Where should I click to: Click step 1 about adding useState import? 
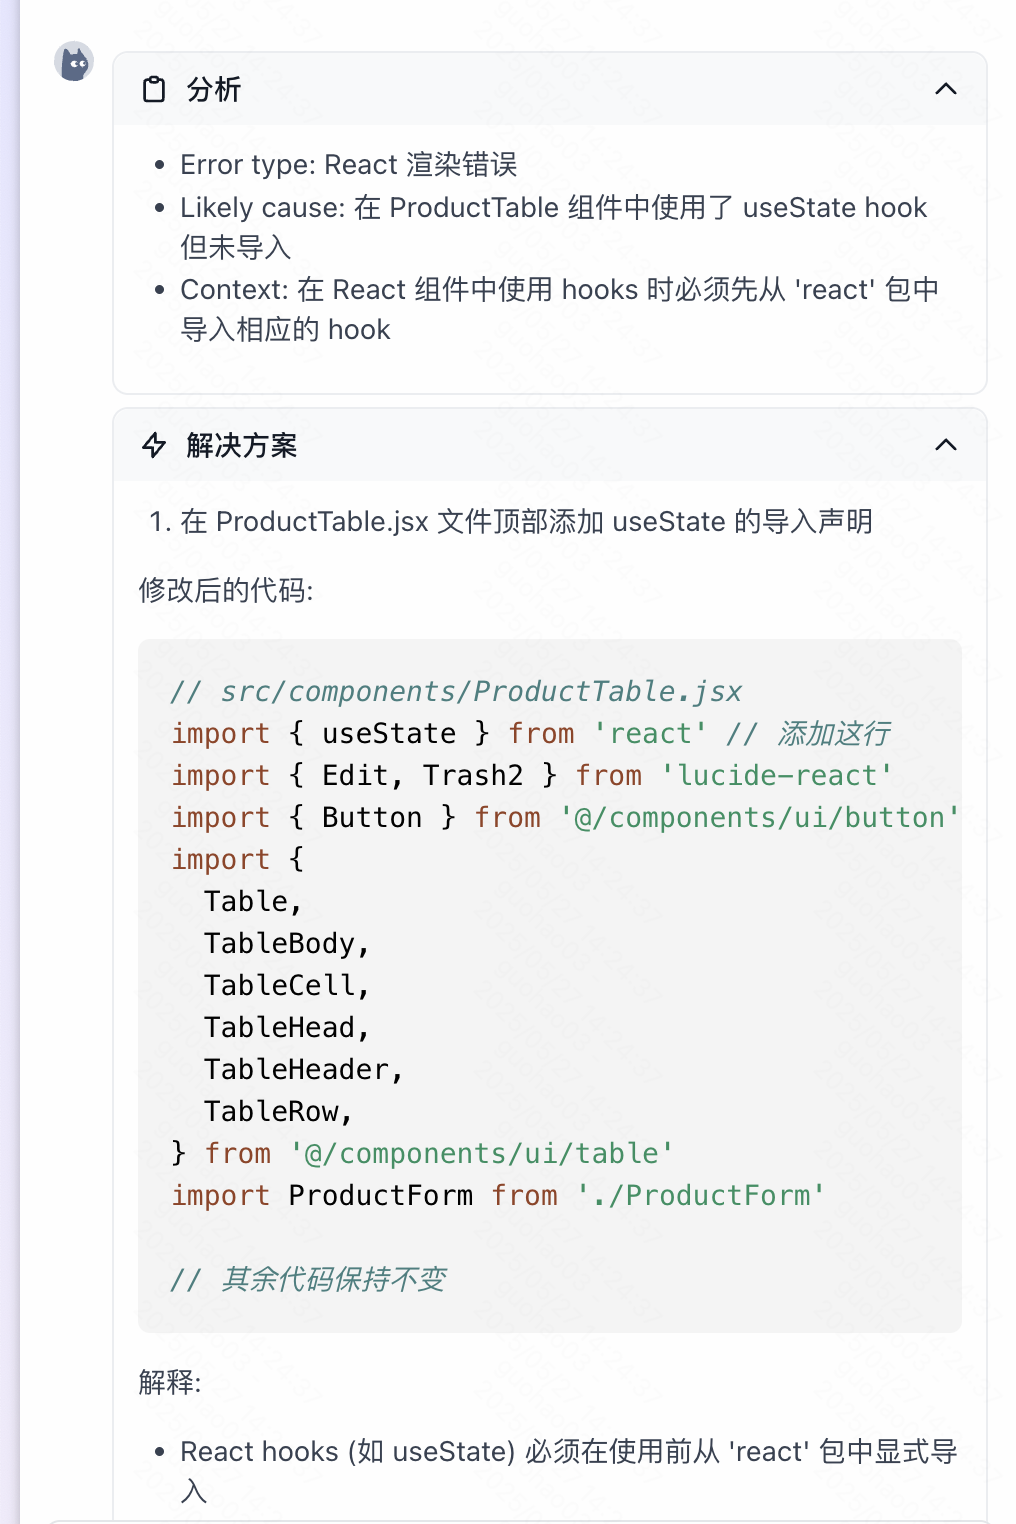pyautogui.click(x=511, y=521)
